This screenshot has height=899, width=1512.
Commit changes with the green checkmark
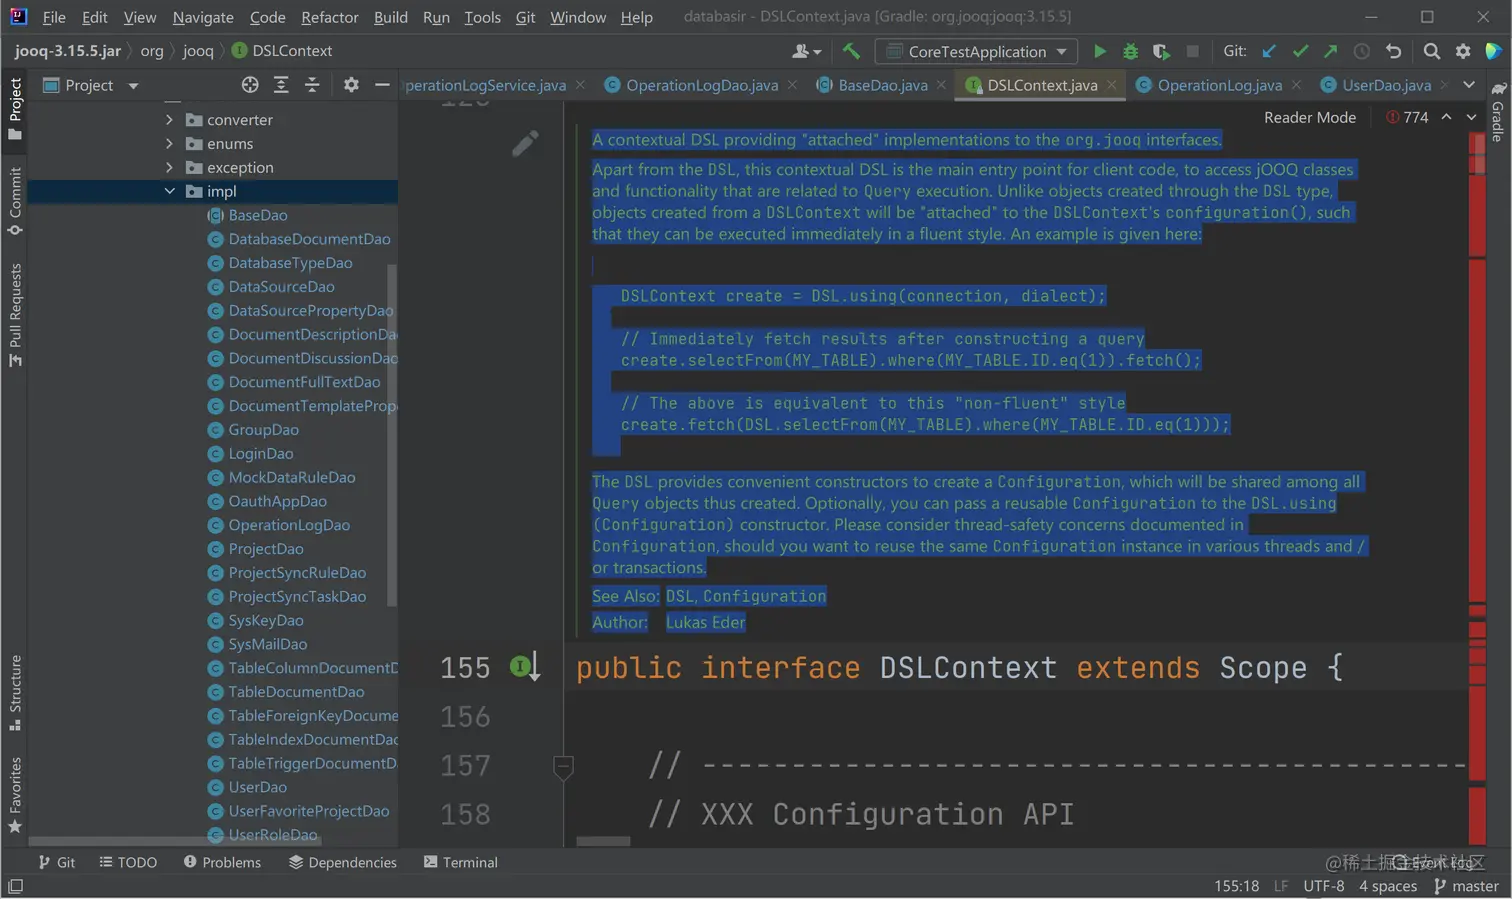1300,51
